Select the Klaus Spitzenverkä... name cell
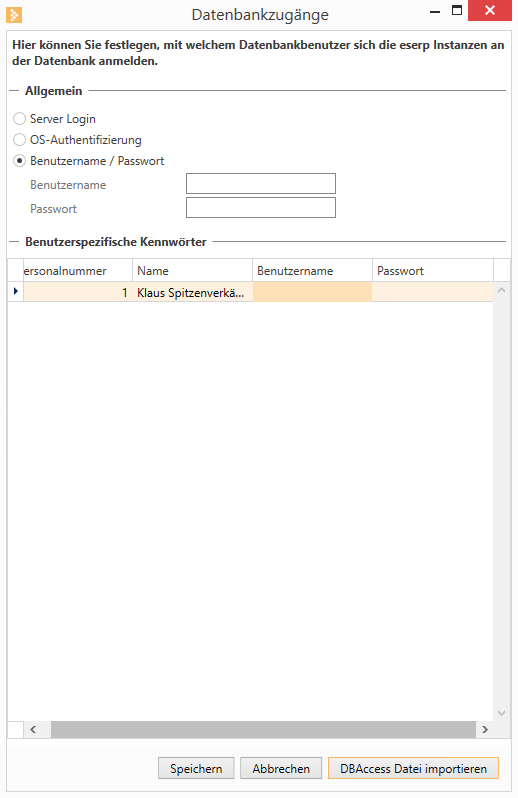The width and height of the screenshot is (518, 798). [x=192, y=293]
